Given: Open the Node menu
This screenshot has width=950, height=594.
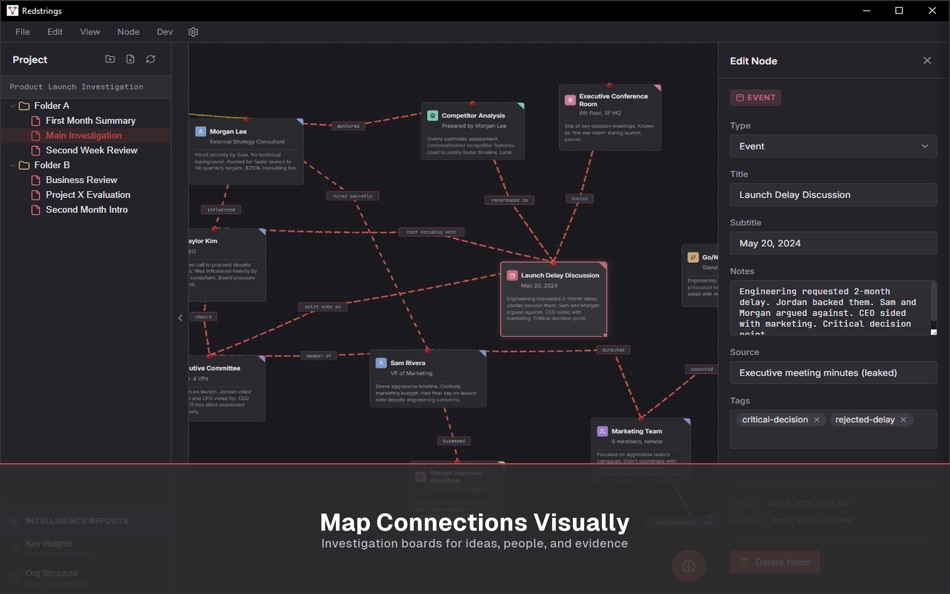Looking at the screenshot, I should pyautogui.click(x=128, y=31).
